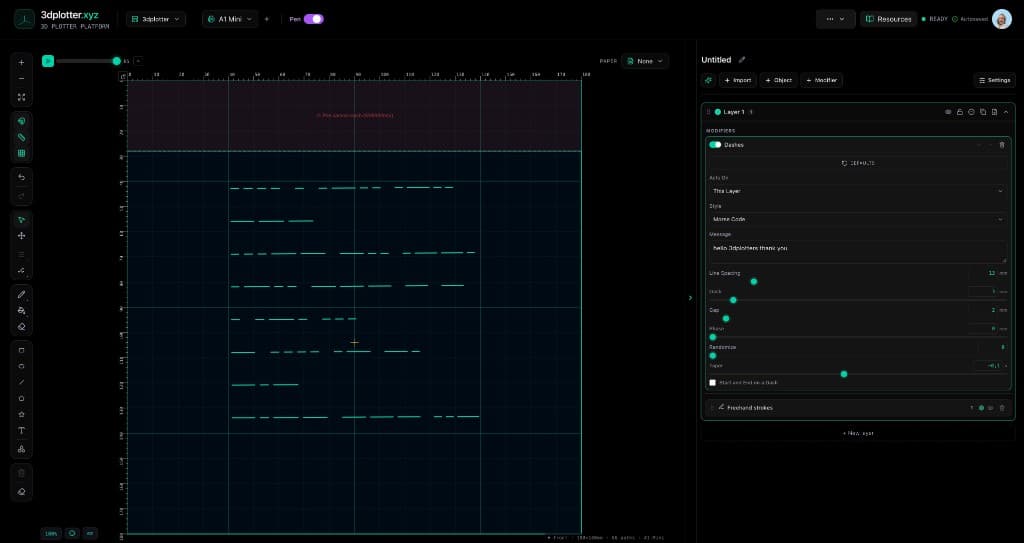The width and height of the screenshot is (1024, 543).
Task: Toggle Freehand strokes visibility icon
Action: (991, 408)
